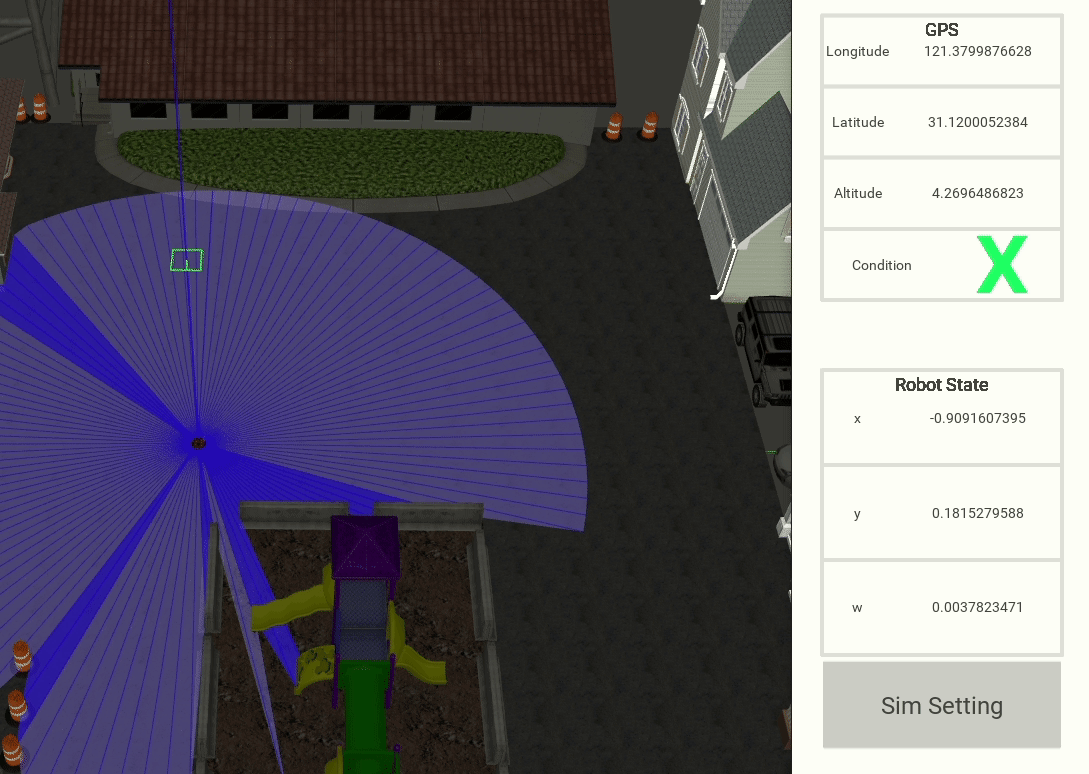1089x774 pixels.
Task: Select the Robot State y value
Action: 977,514
